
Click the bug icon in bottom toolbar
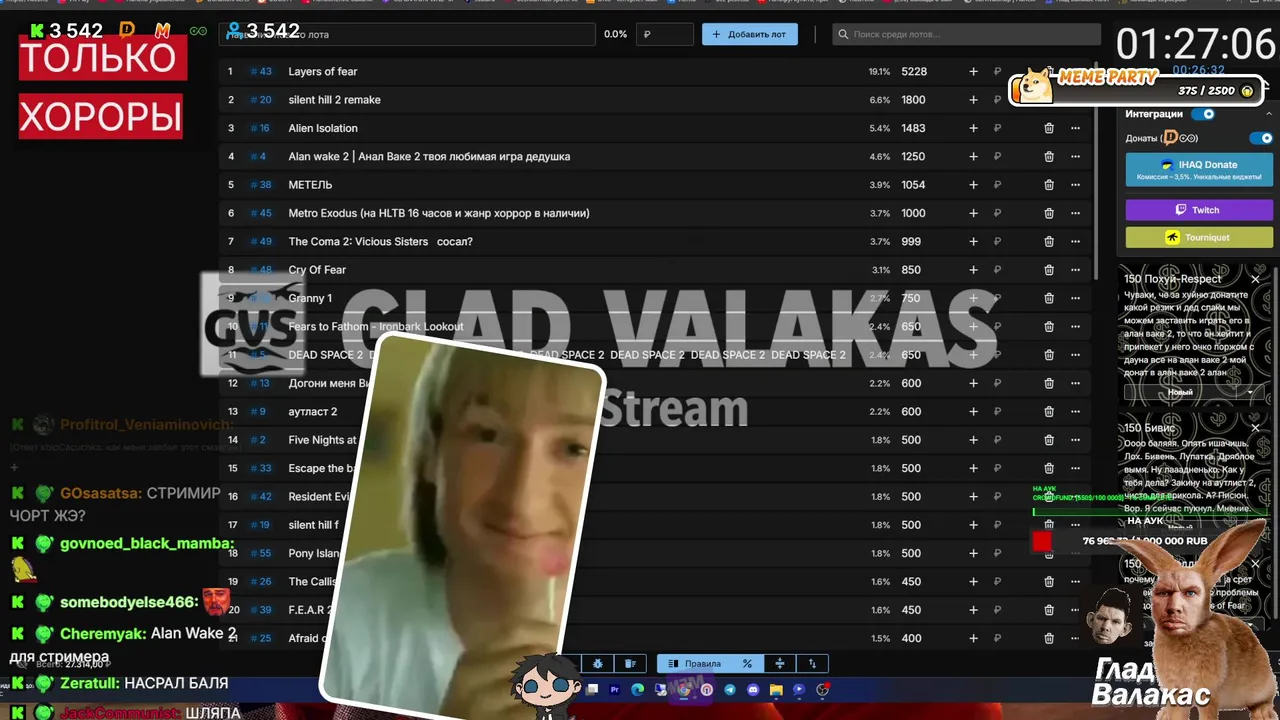pos(598,664)
